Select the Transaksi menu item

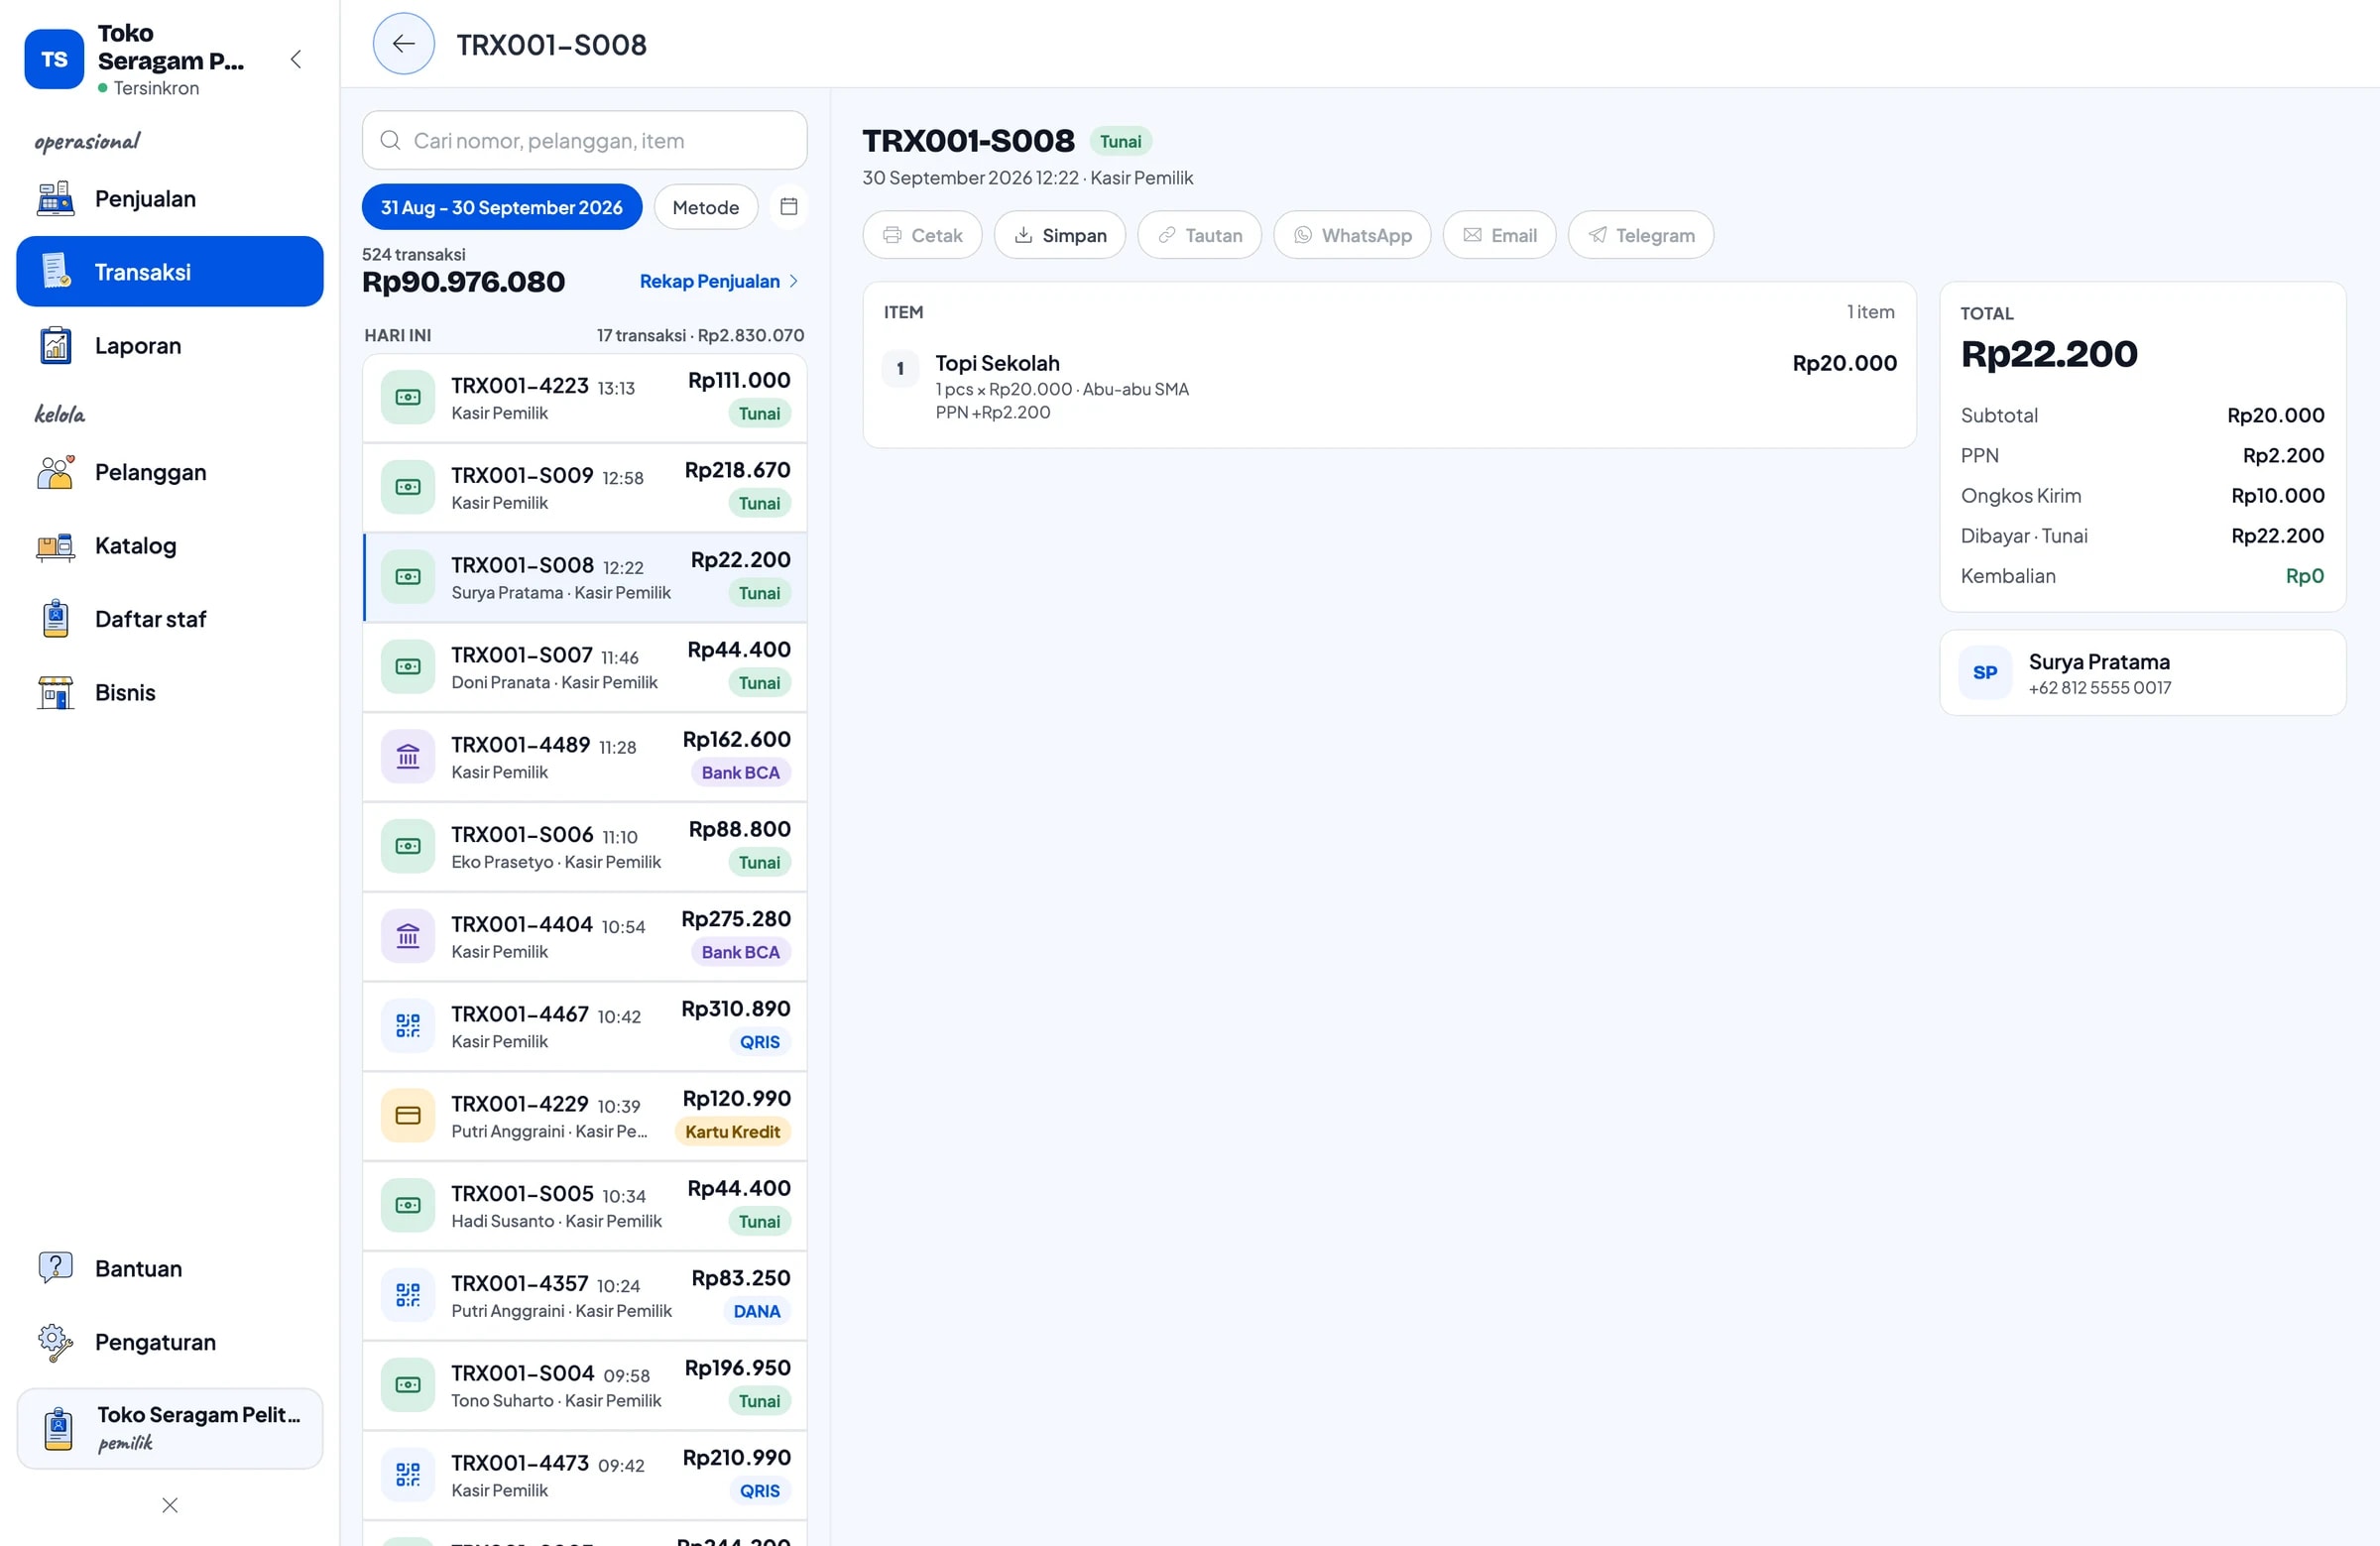170,272
